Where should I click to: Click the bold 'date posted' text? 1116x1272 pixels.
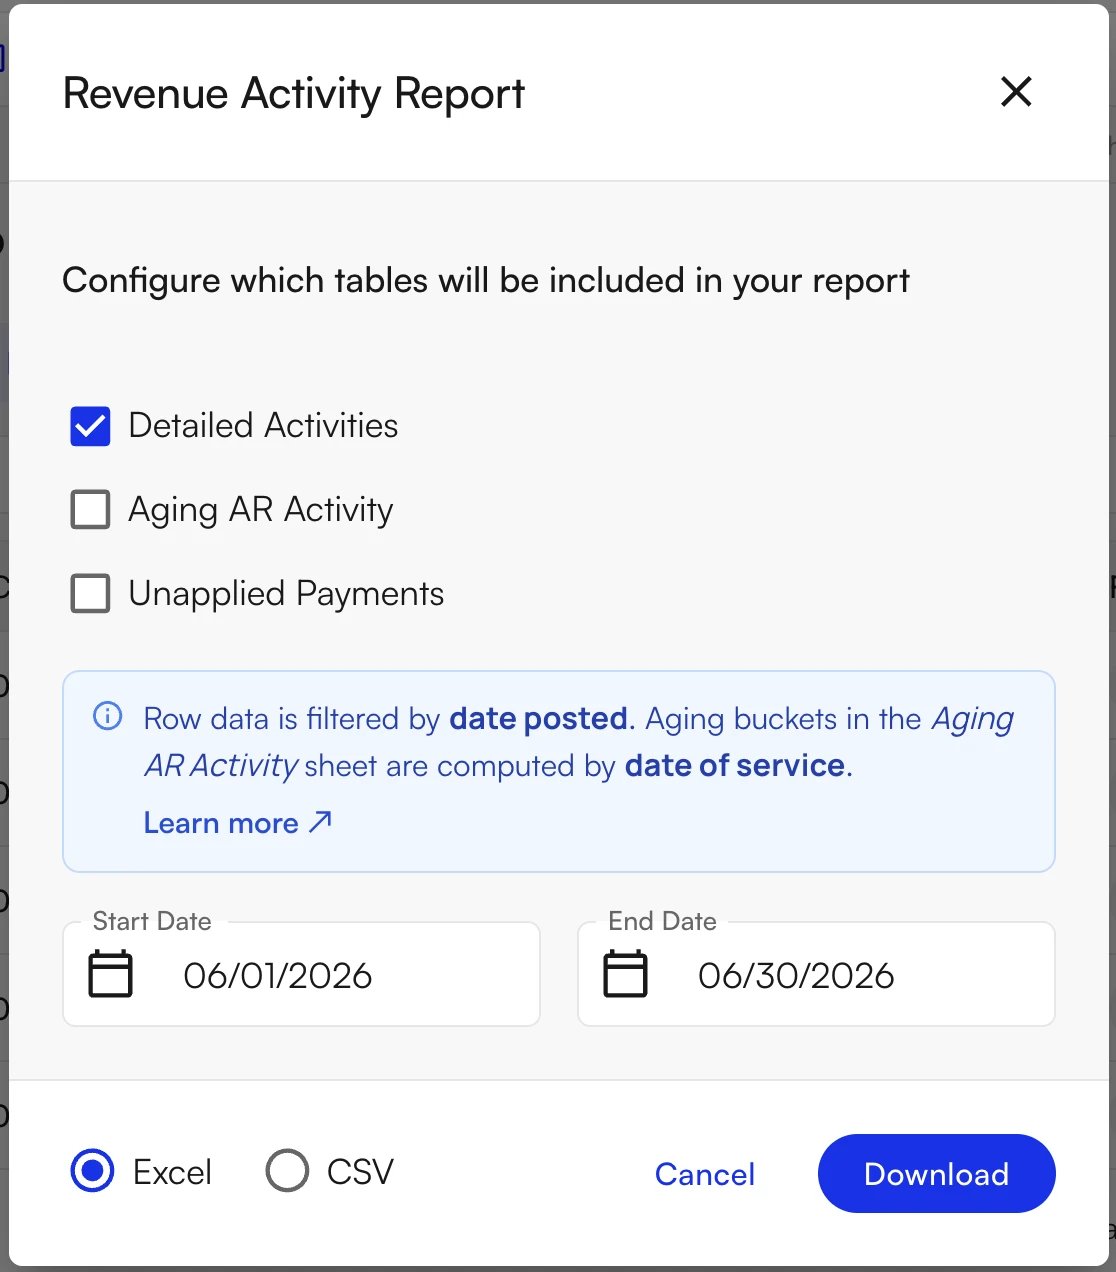point(539,719)
